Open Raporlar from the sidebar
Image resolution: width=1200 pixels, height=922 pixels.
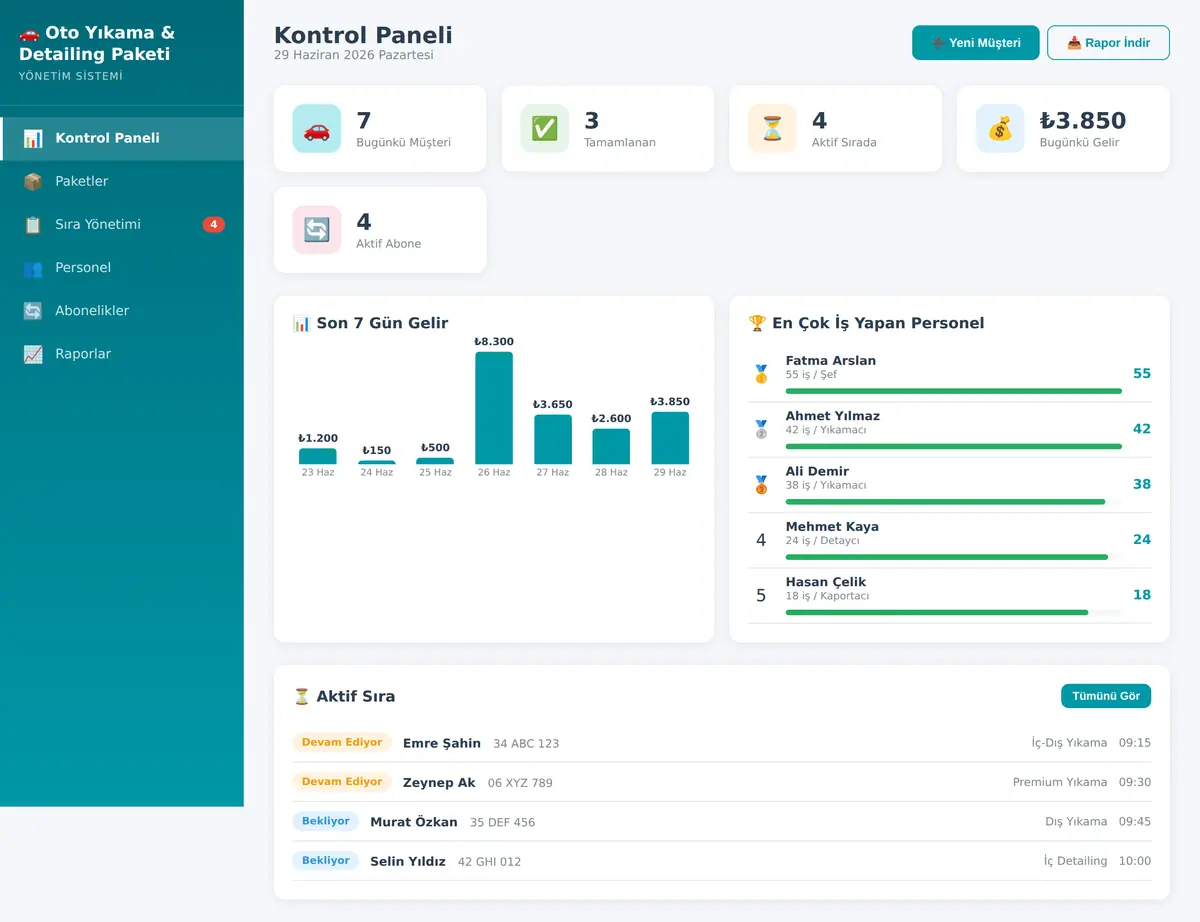coord(122,354)
